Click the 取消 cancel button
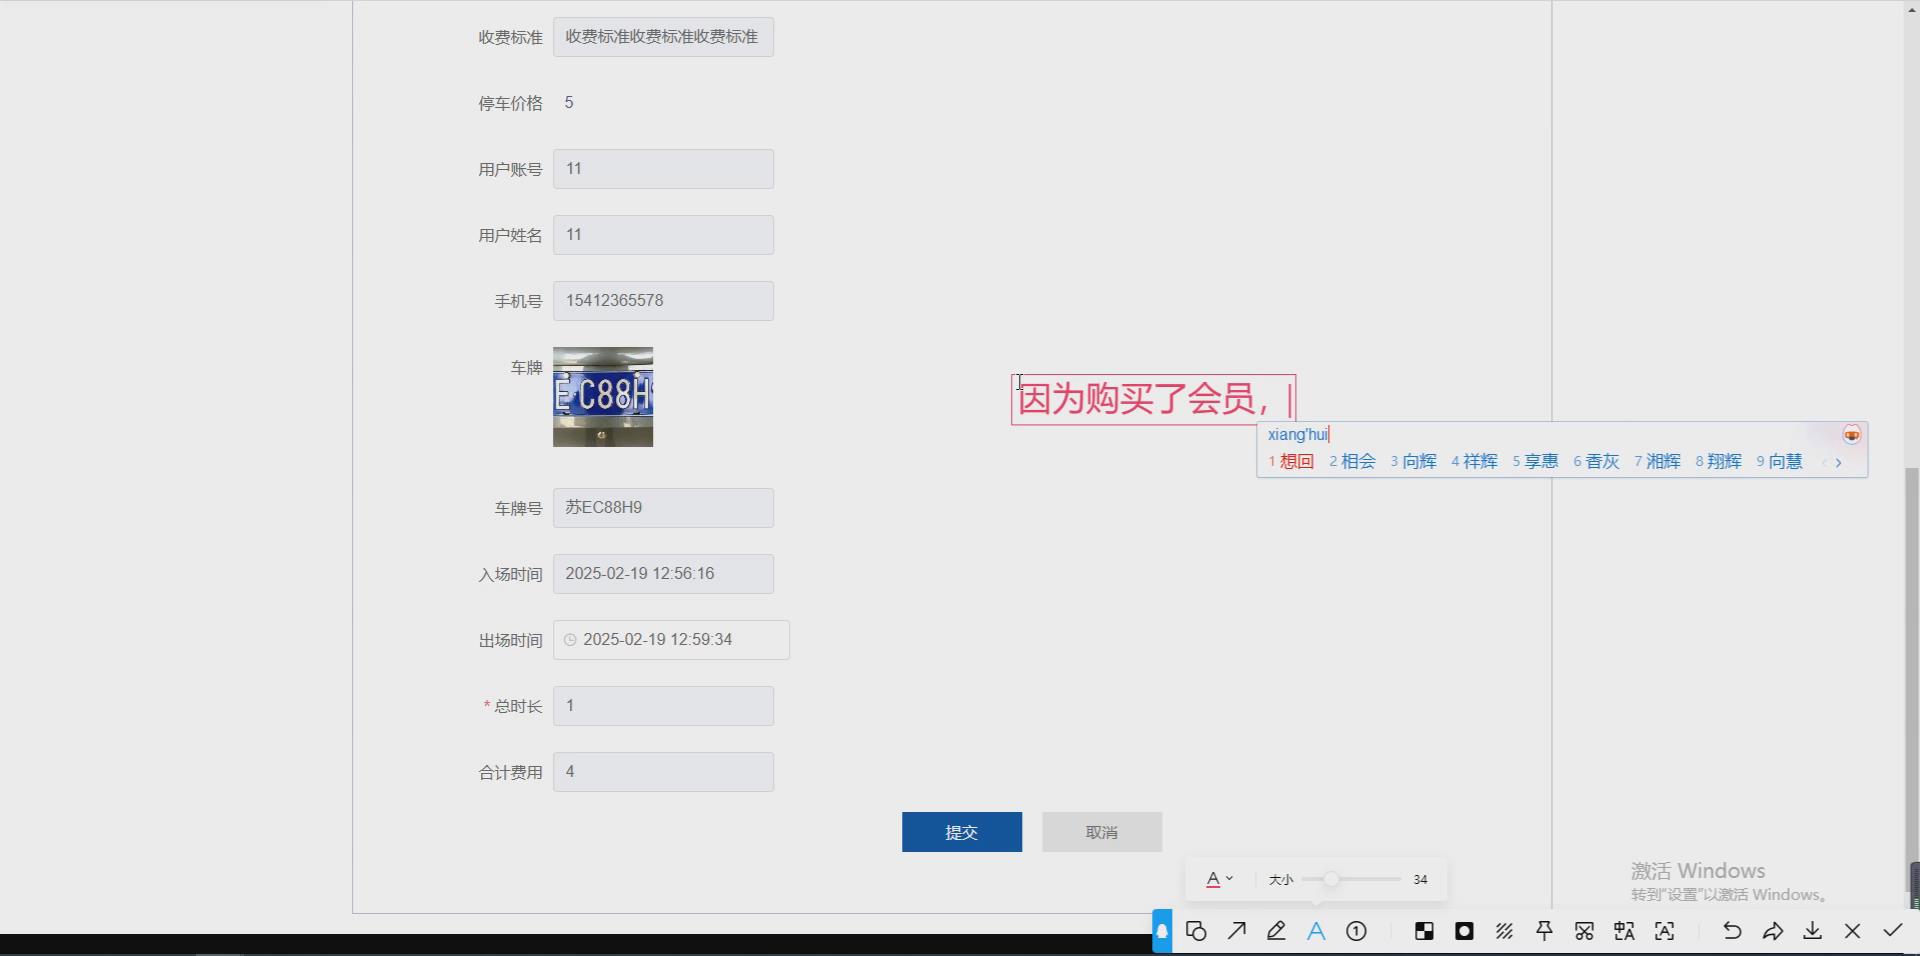 coord(1101,831)
